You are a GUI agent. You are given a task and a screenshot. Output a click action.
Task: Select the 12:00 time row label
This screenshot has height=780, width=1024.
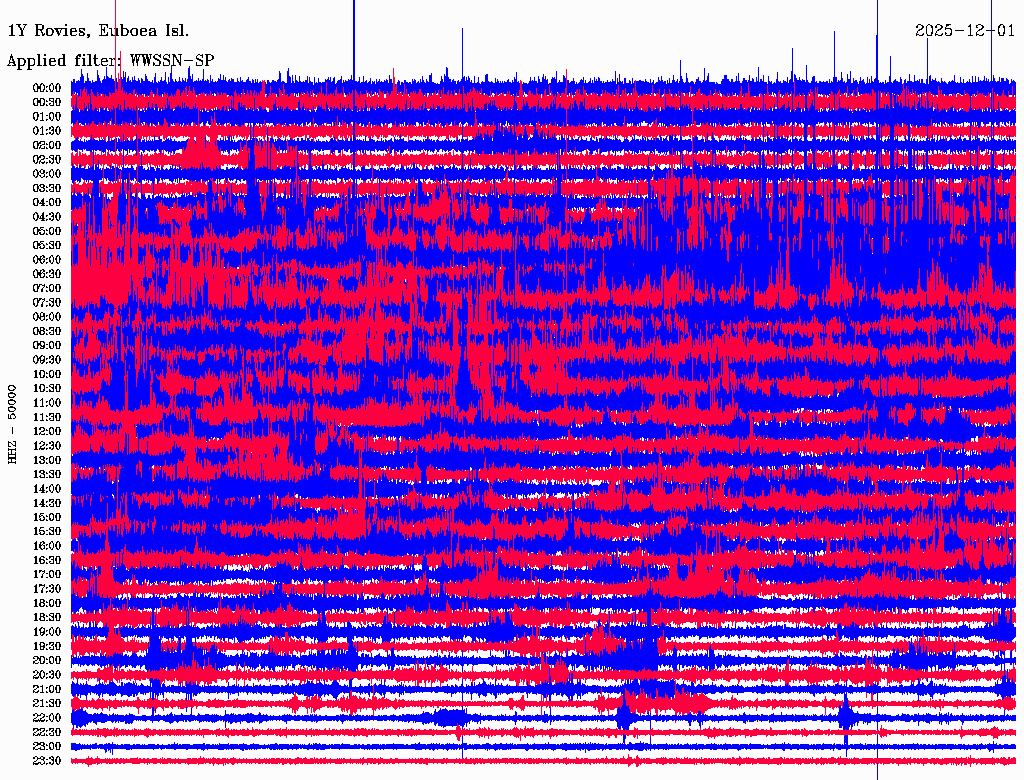click(47, 431)
